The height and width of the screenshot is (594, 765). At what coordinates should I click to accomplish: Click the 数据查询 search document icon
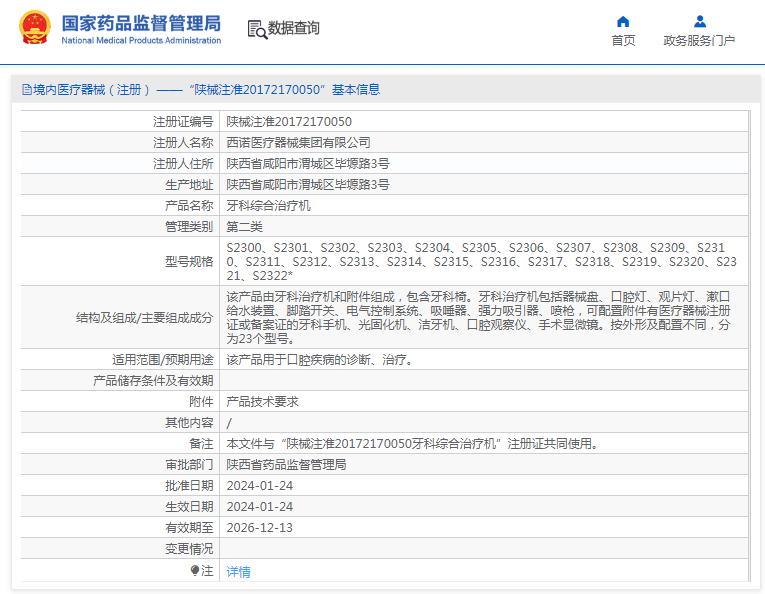pyautogui.click(x=257, y=29)
